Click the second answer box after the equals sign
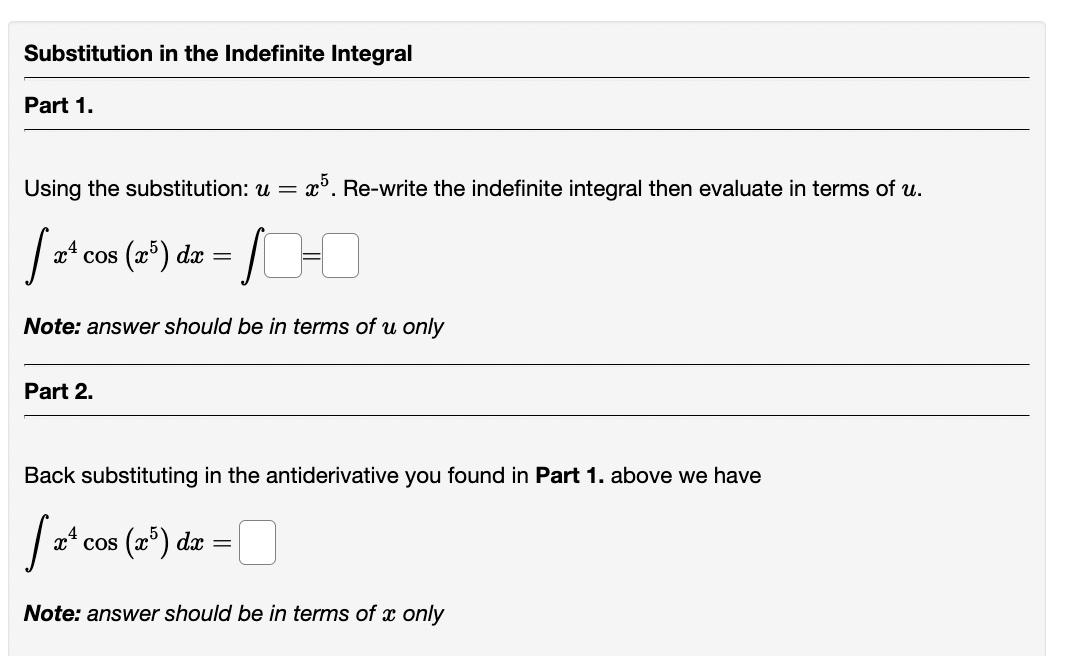 tap(341, 257)
